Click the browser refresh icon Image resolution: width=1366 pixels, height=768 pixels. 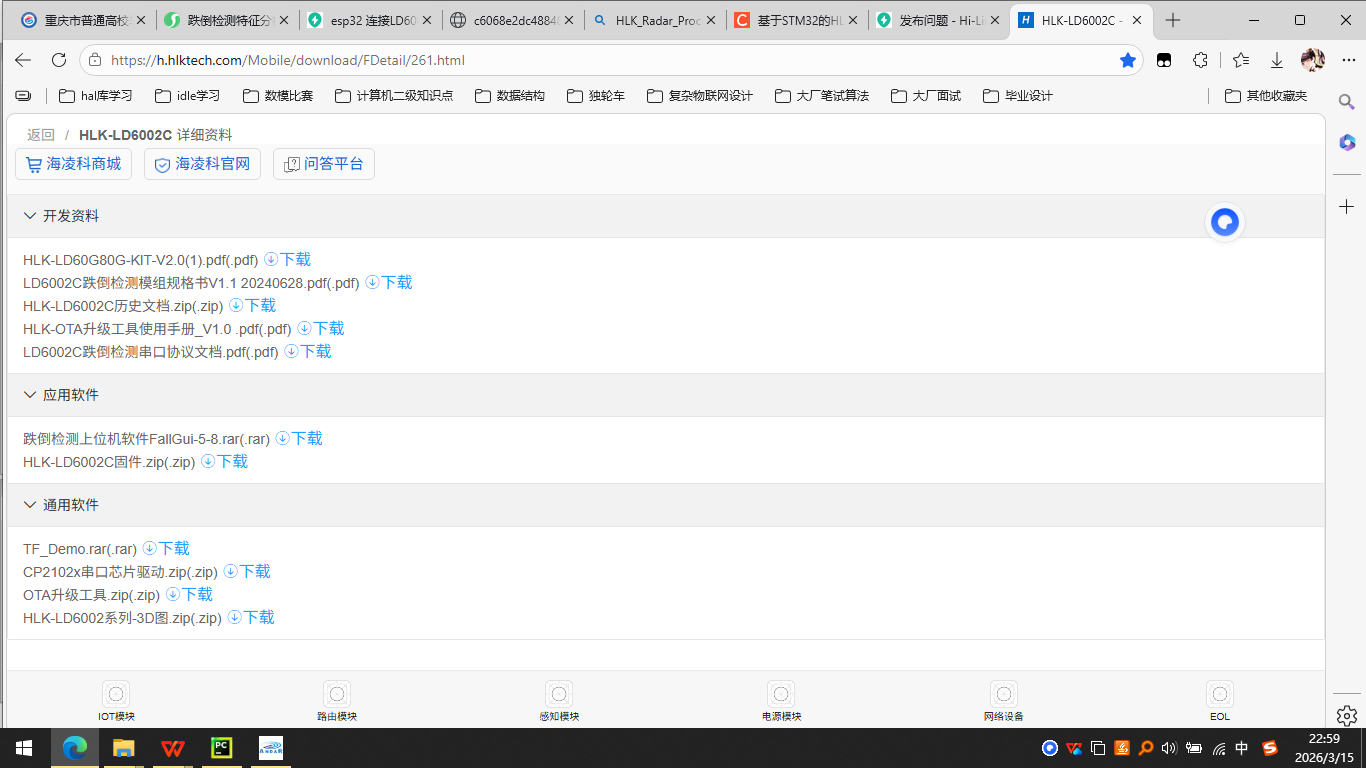(59, 60)
